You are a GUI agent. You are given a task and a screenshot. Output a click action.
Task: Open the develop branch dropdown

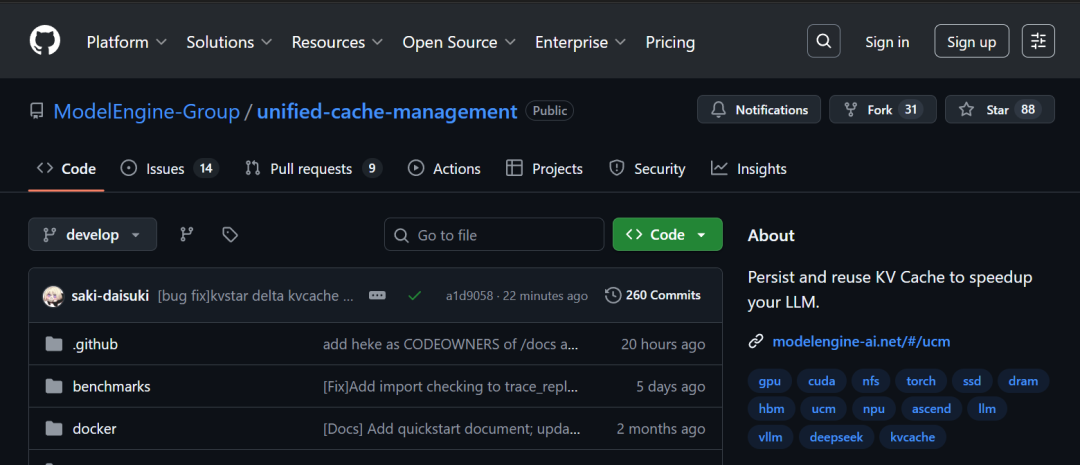(92, 234)
